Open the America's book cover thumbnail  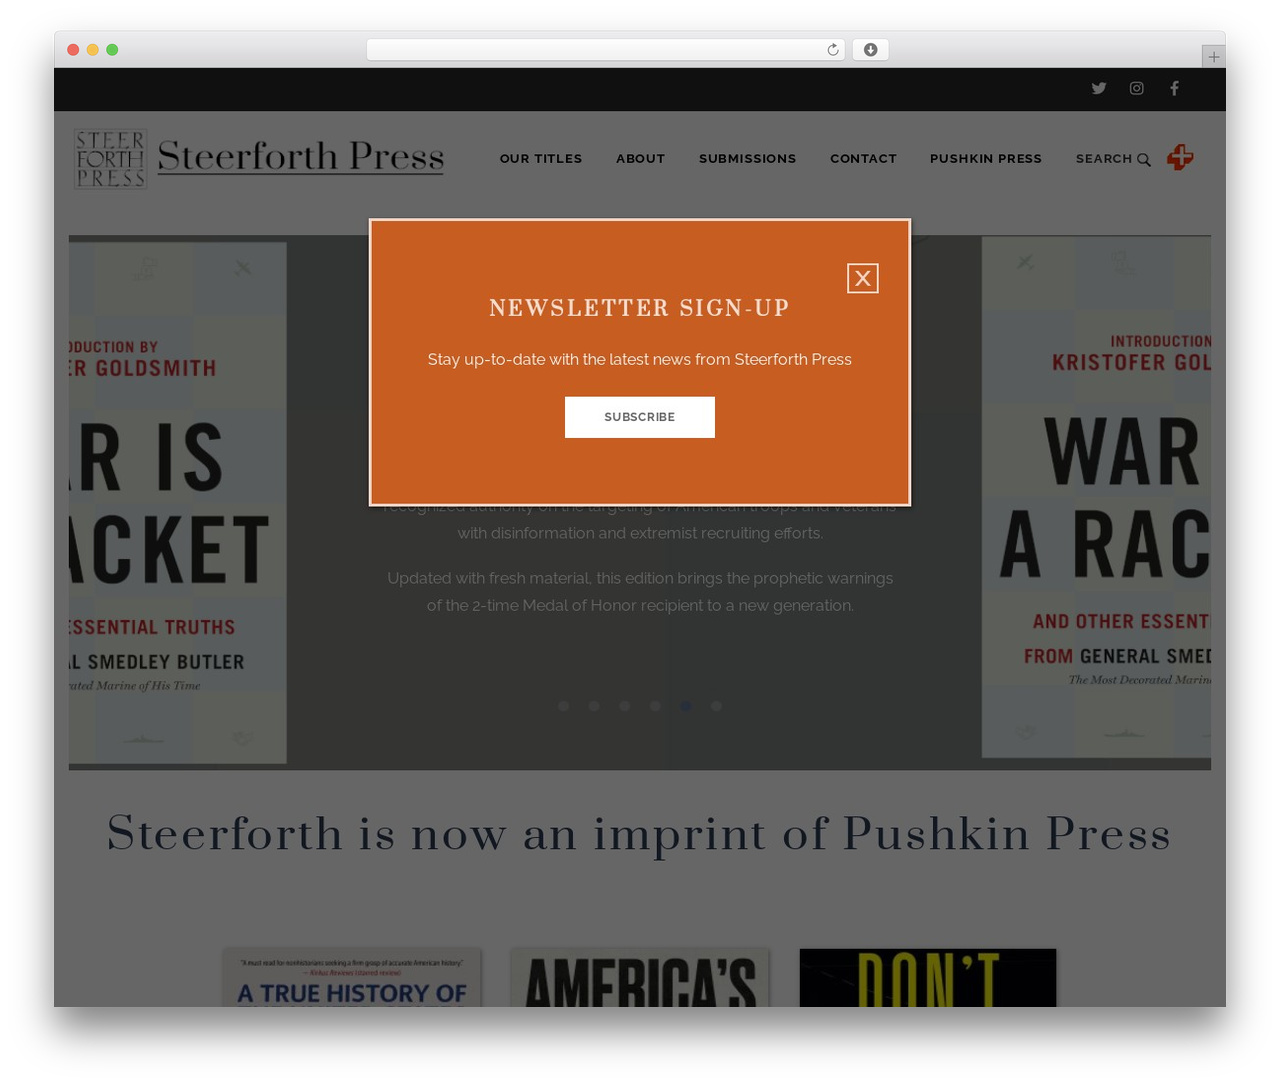pos(640,978)
